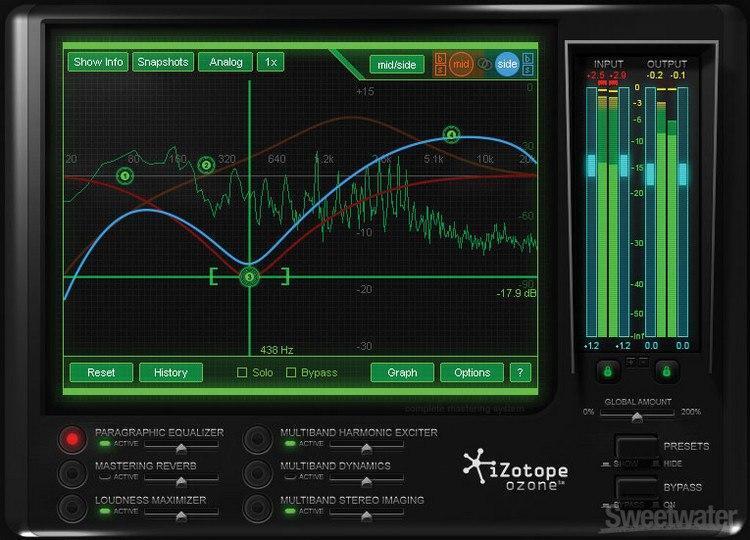Select EQ band node 3 at 438 Hz
Screen dimensions: 750x540
(249, 276)
